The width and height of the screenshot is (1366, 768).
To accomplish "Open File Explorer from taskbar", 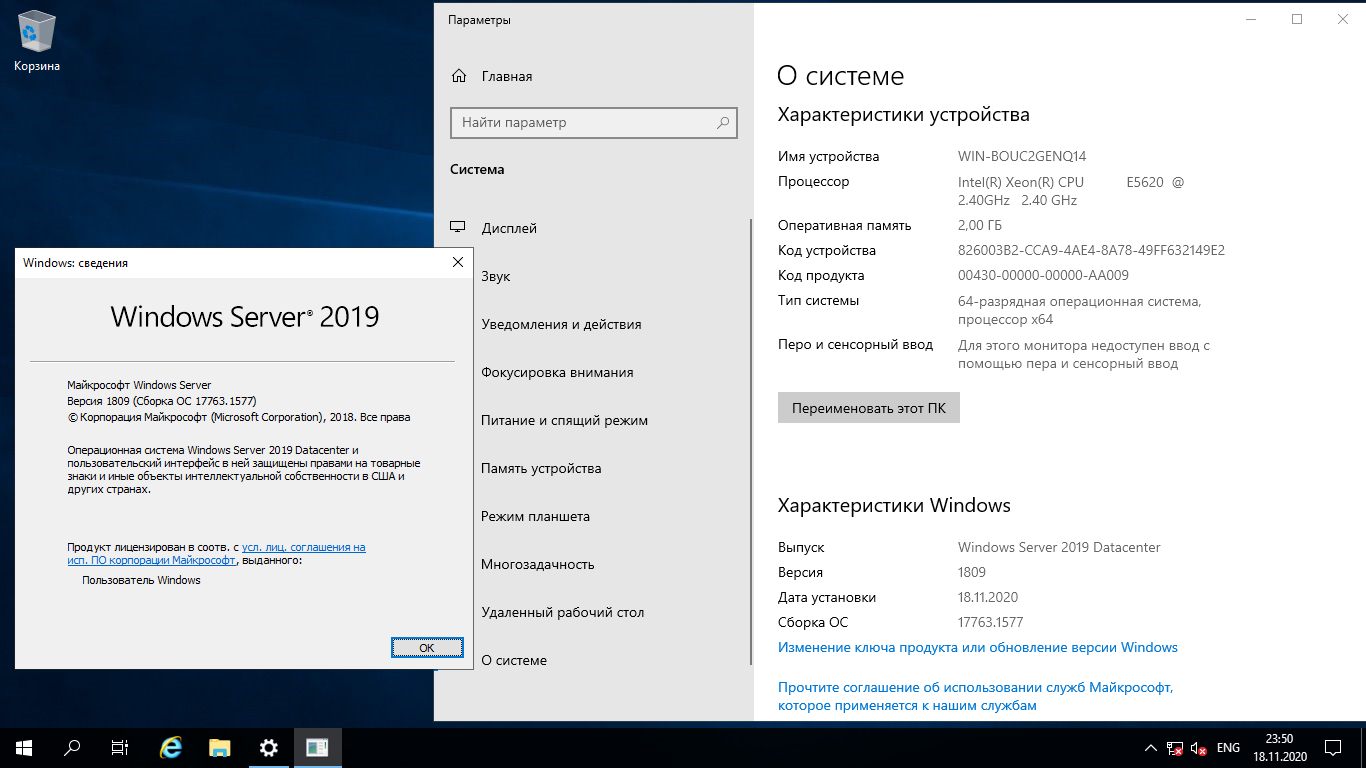I will pos(220,747).
